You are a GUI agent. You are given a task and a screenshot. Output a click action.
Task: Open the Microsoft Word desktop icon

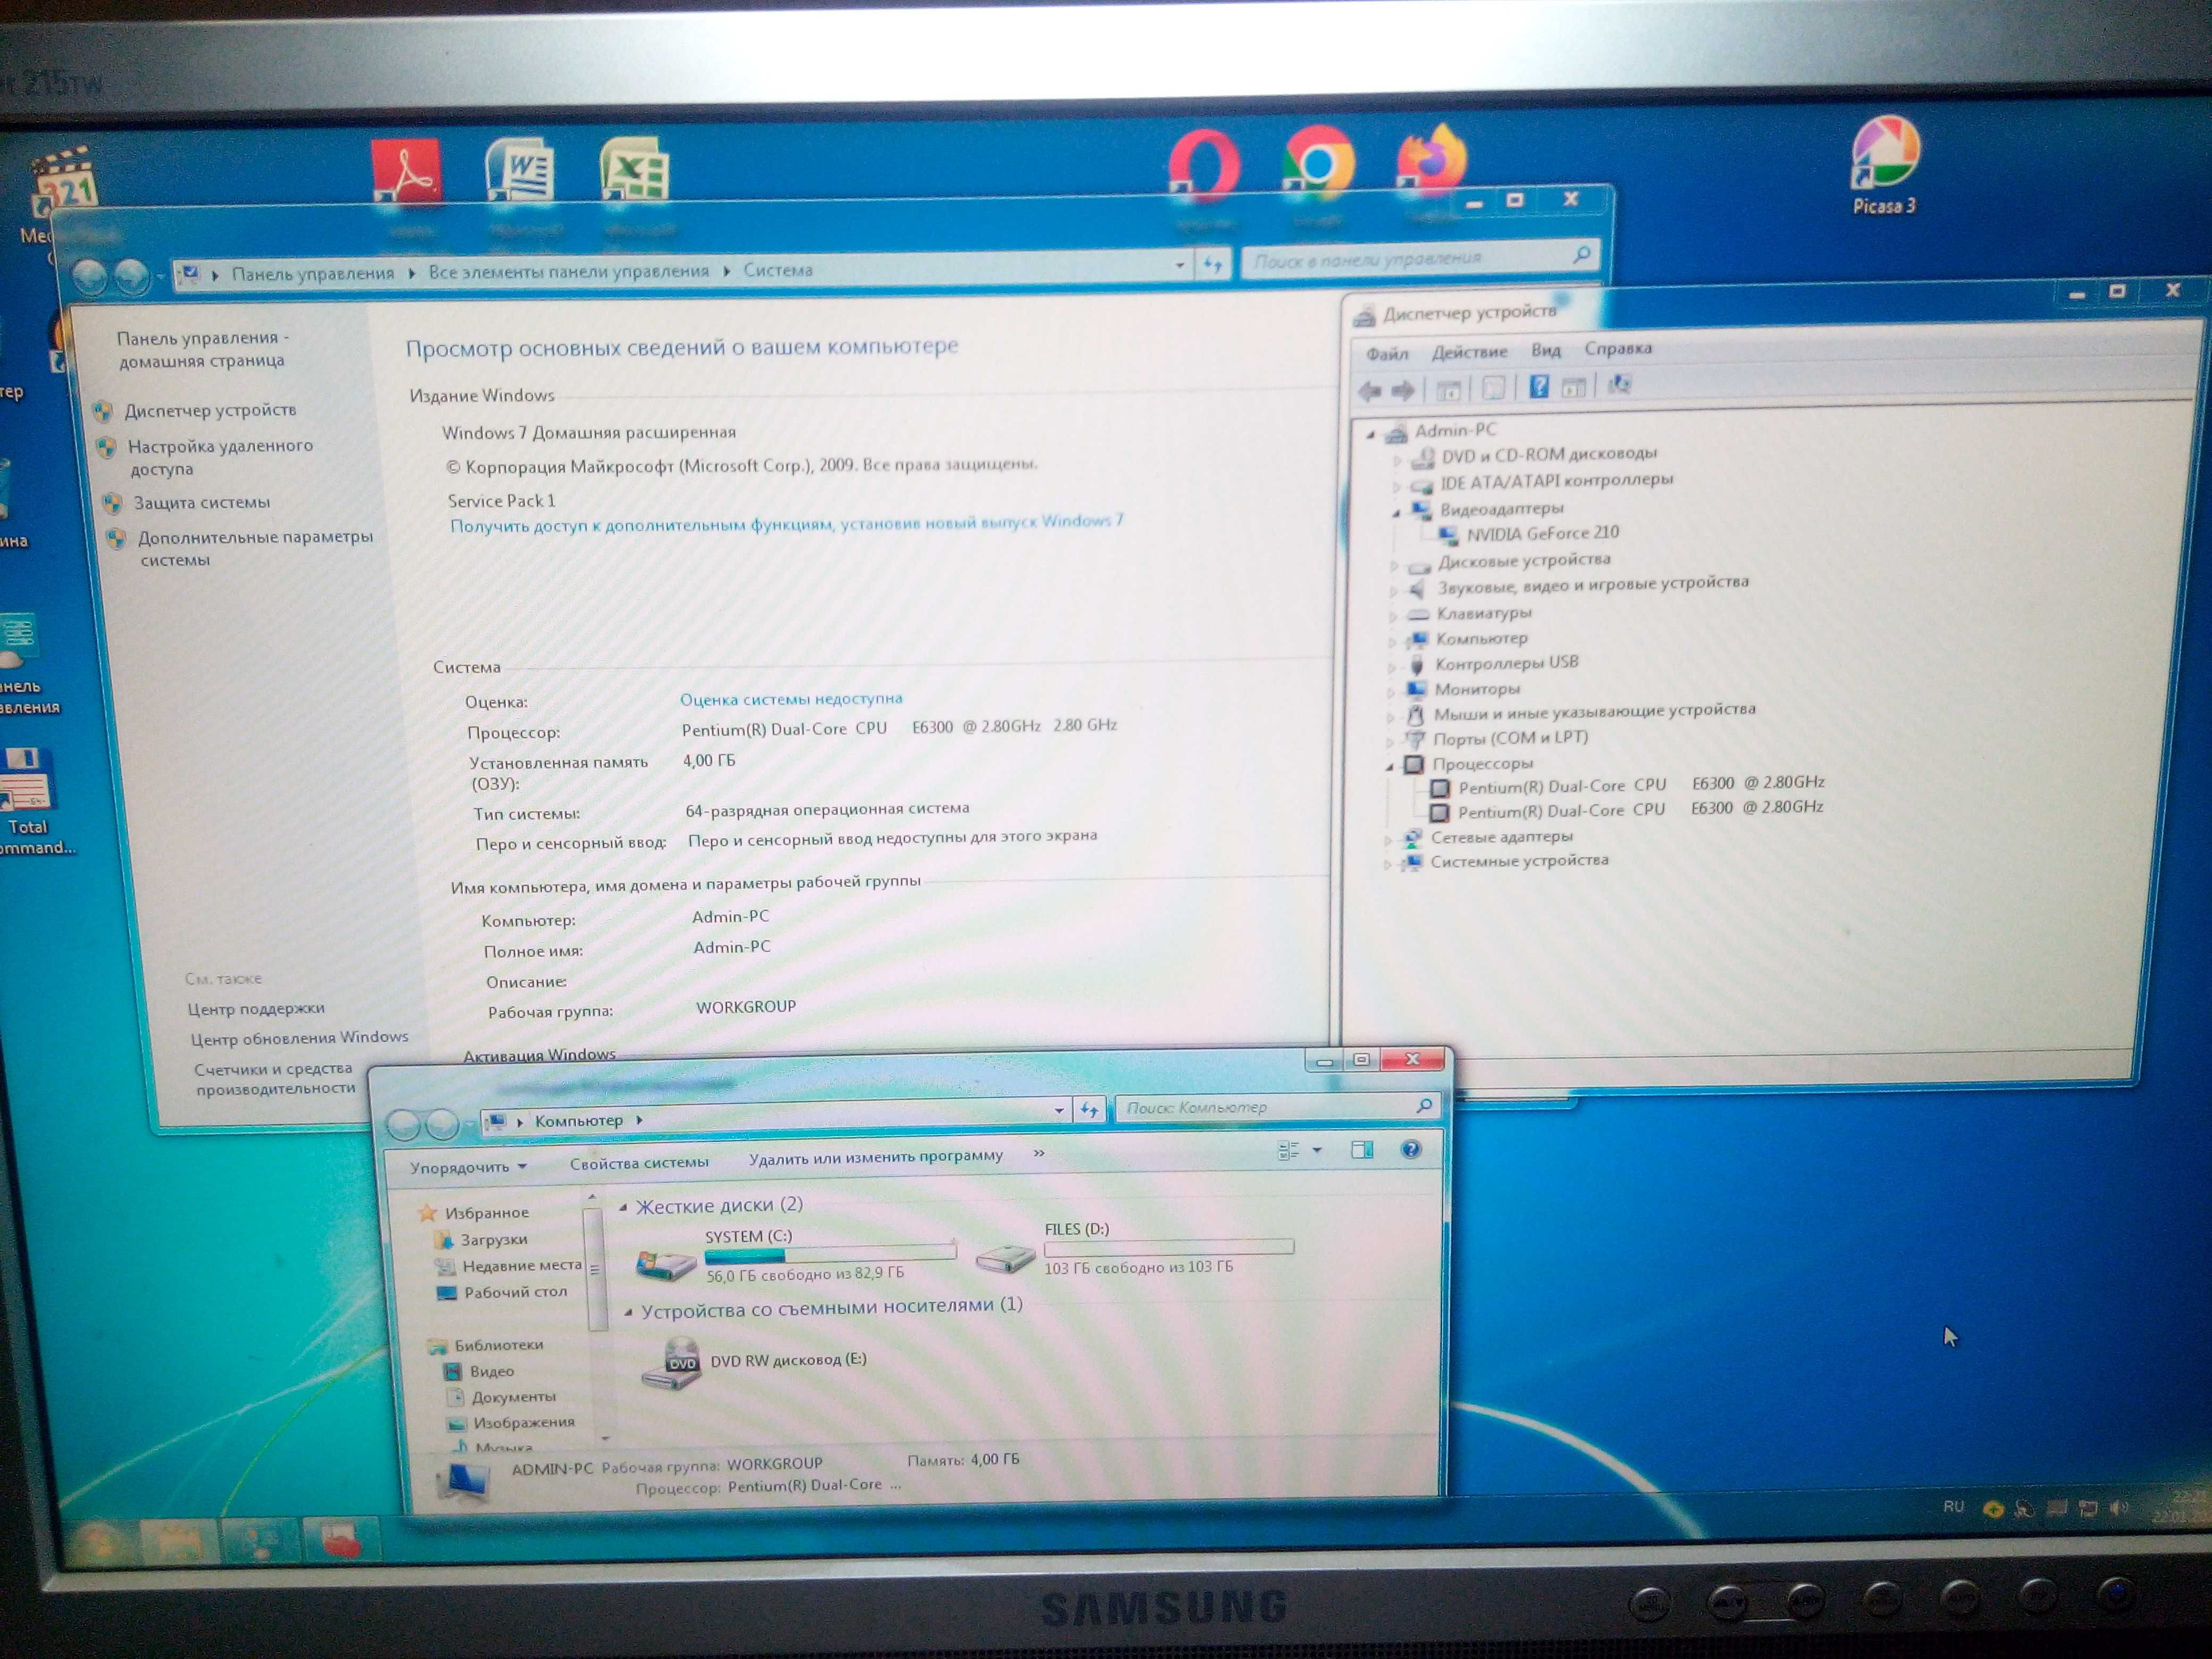coord(520,171)
